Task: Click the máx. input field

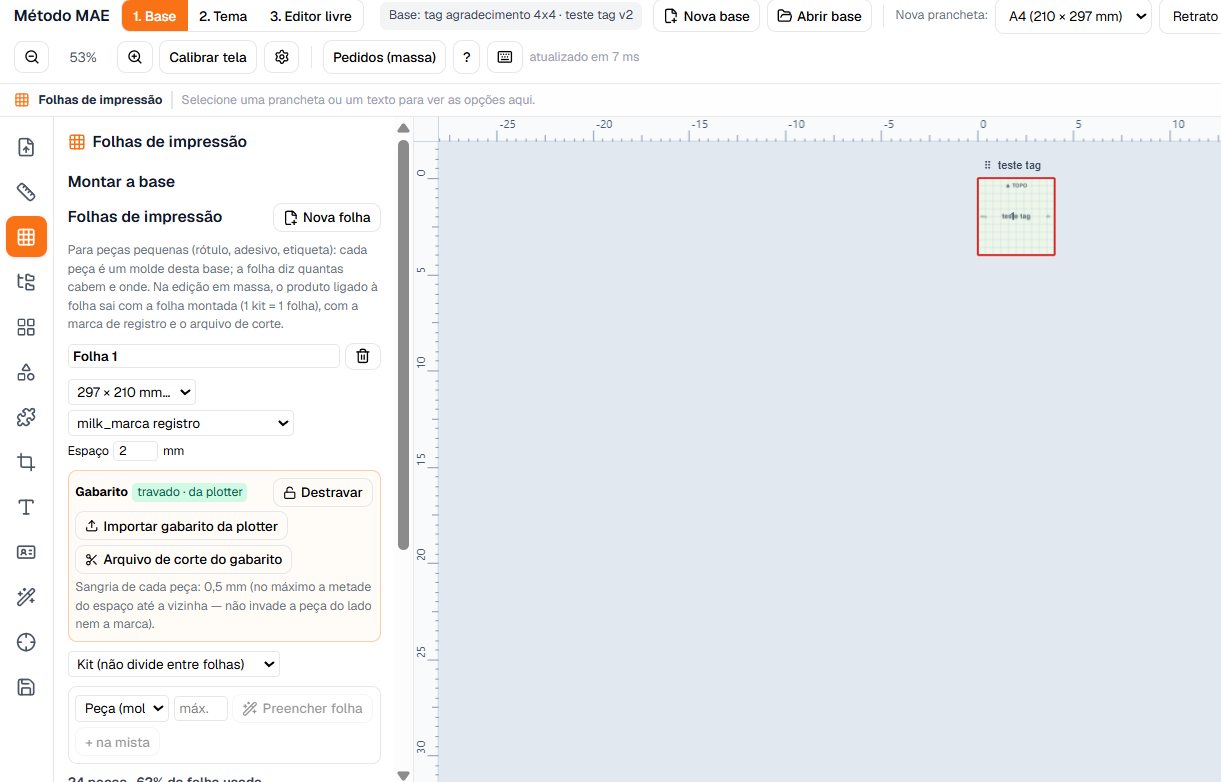Action: point(201,708)
